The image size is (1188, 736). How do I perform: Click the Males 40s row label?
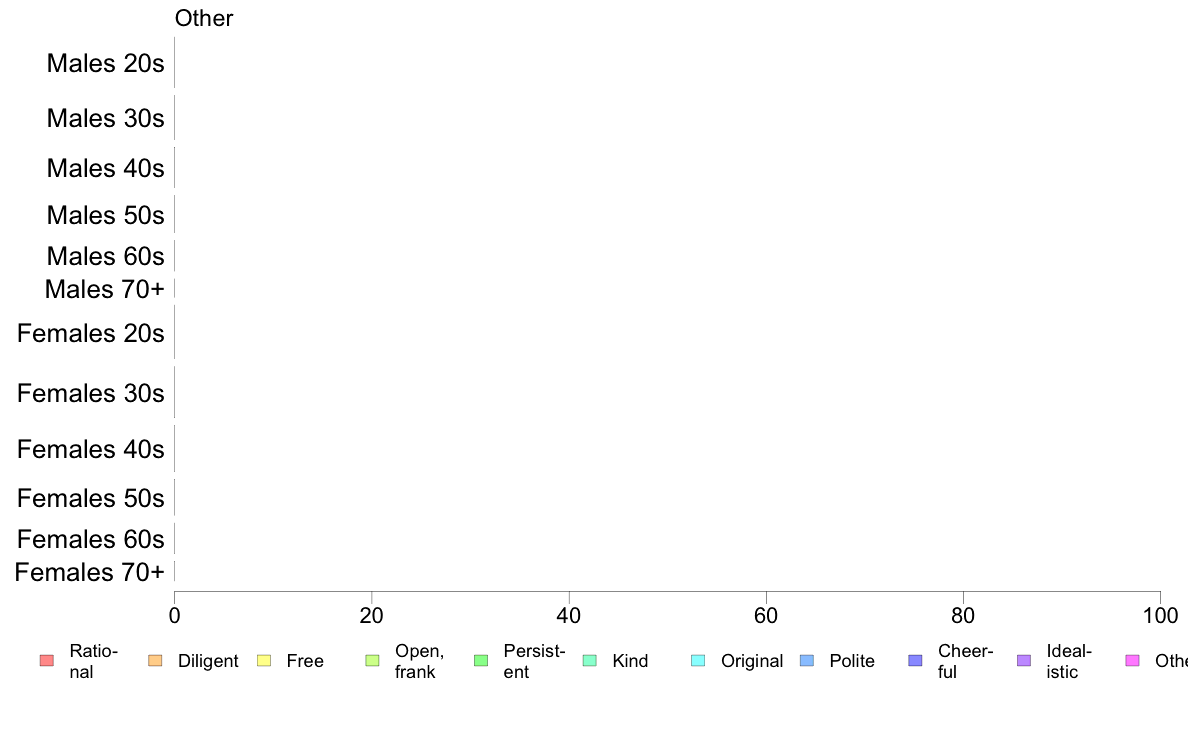point(105,168)
